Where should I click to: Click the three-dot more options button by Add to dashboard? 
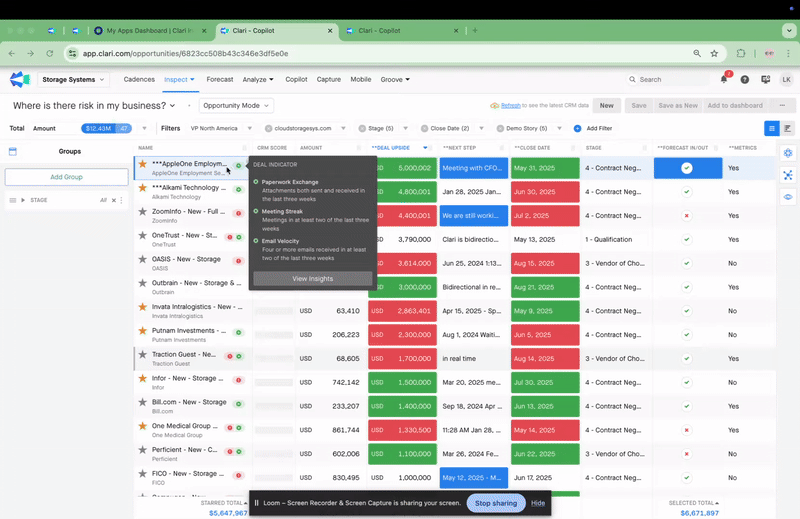(x=782, y=106)
